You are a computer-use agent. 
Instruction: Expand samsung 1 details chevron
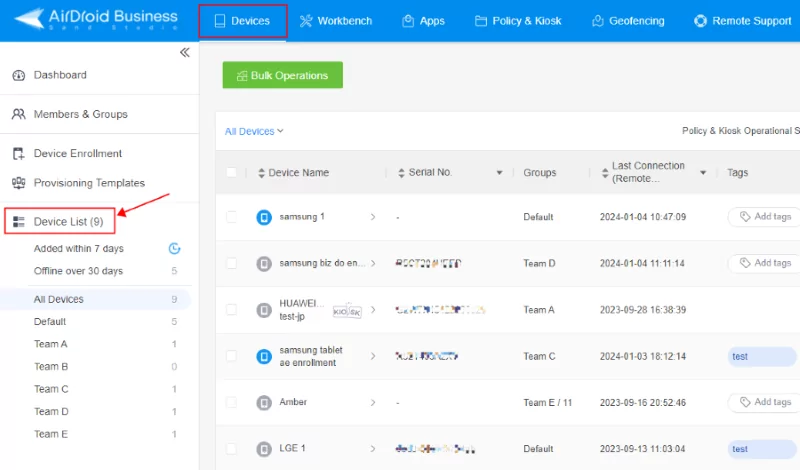click(x=373, y=217)
